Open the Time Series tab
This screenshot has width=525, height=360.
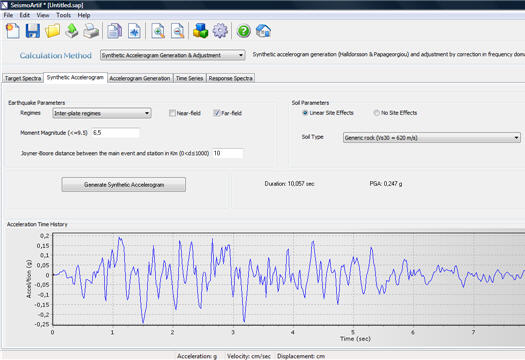[190, 78]
